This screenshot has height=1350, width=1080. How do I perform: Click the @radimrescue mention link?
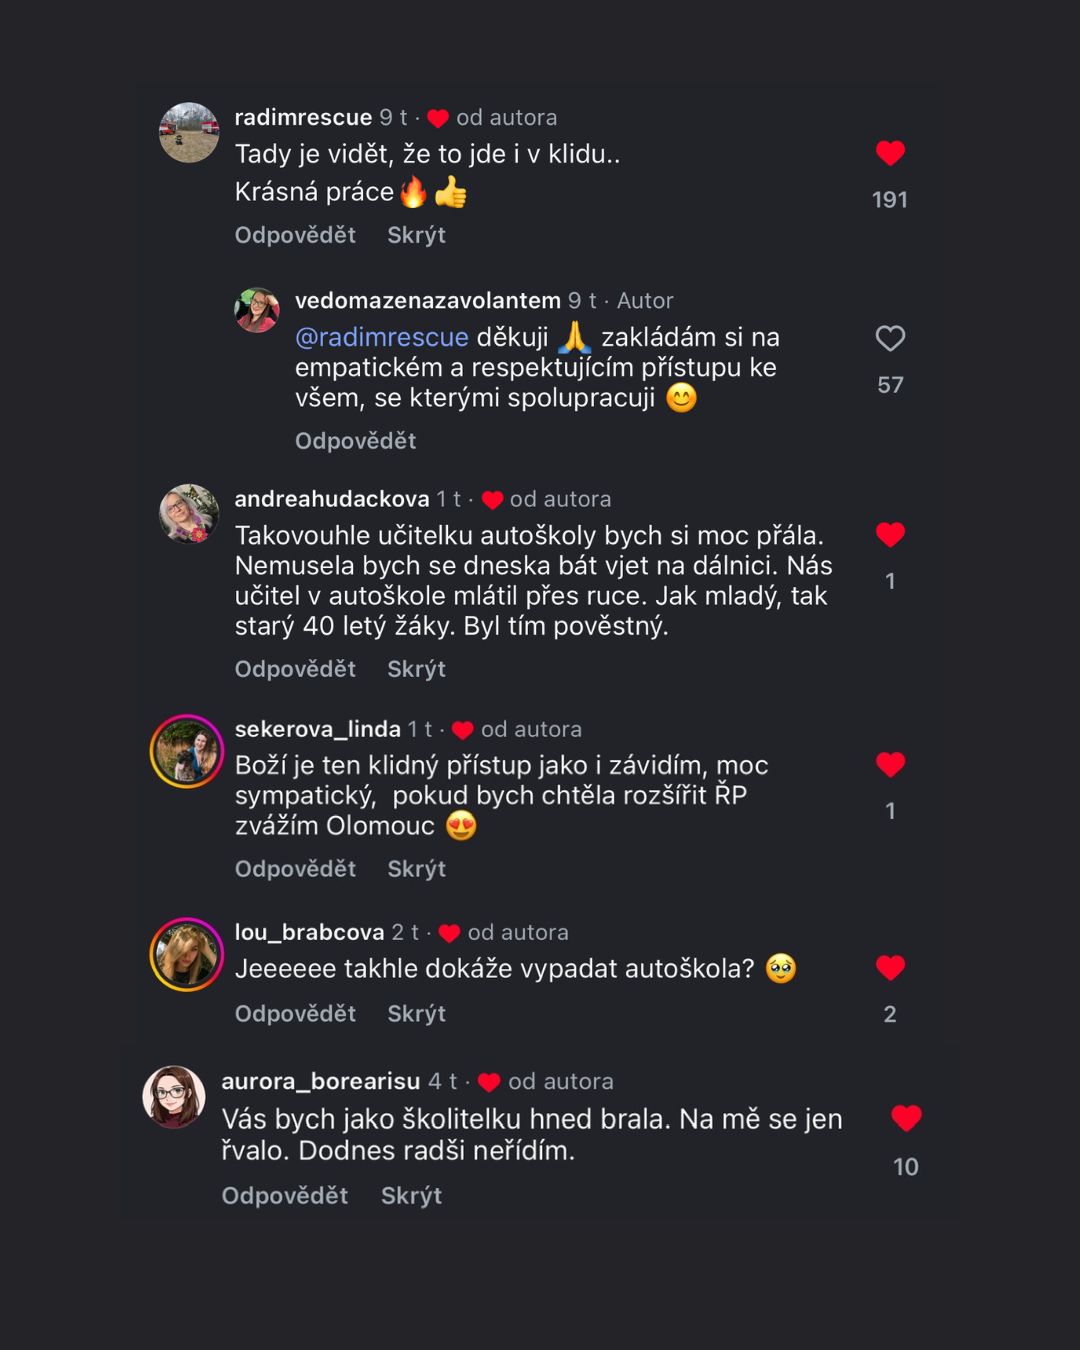[381, 338]
